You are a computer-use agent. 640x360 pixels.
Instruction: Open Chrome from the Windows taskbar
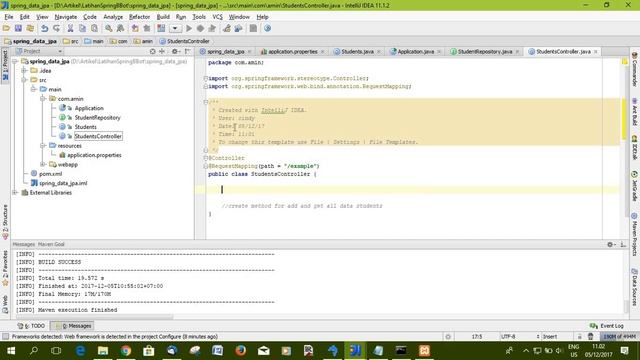pyautogui.click(x=126, y=351)
